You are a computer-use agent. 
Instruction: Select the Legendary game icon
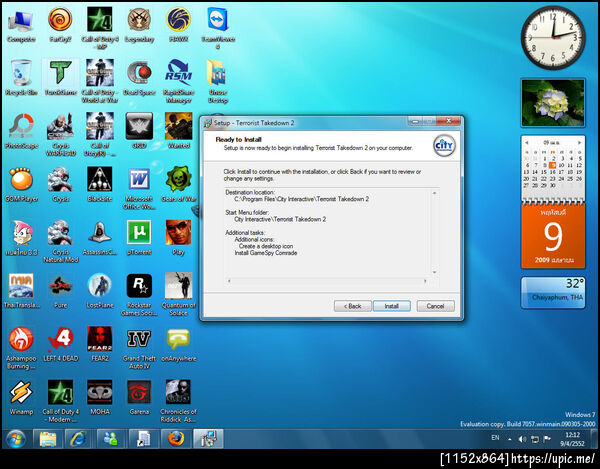coord(139,24)
